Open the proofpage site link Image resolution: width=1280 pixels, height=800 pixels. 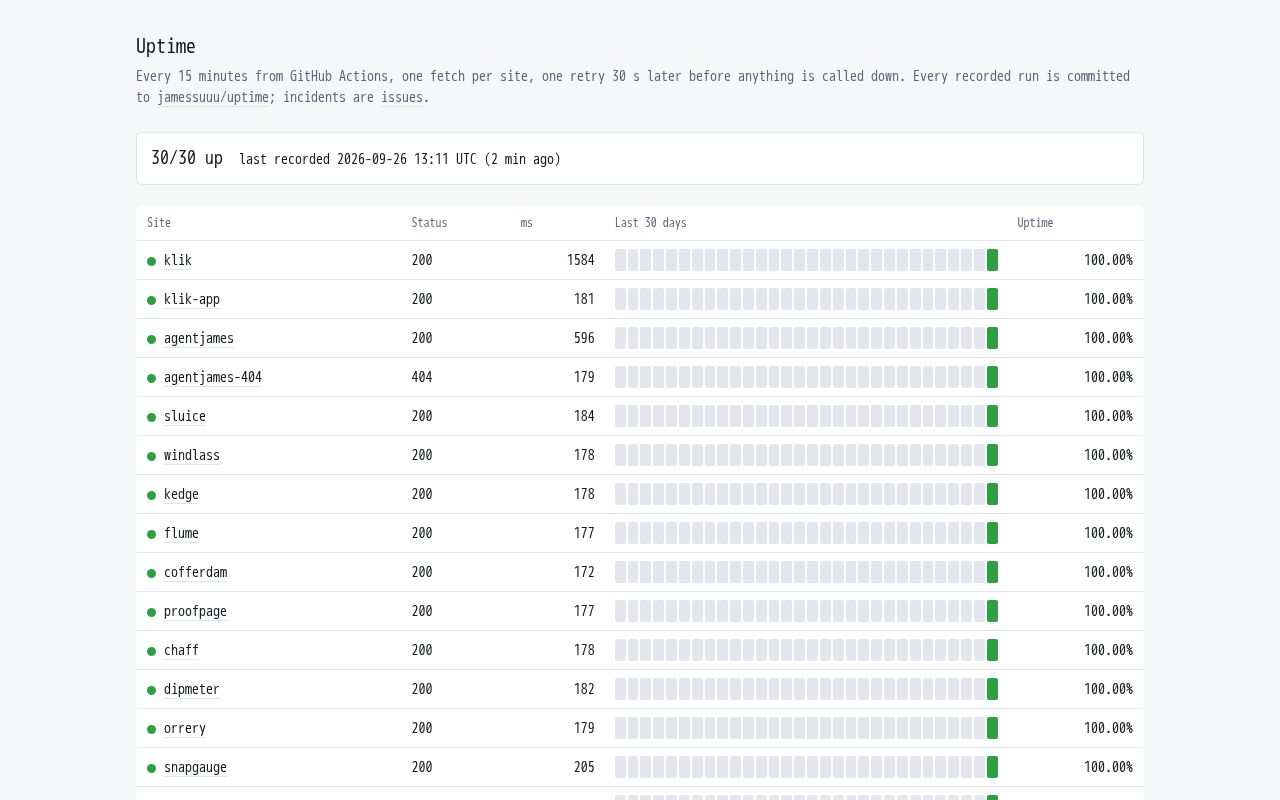tap(195, 611)
